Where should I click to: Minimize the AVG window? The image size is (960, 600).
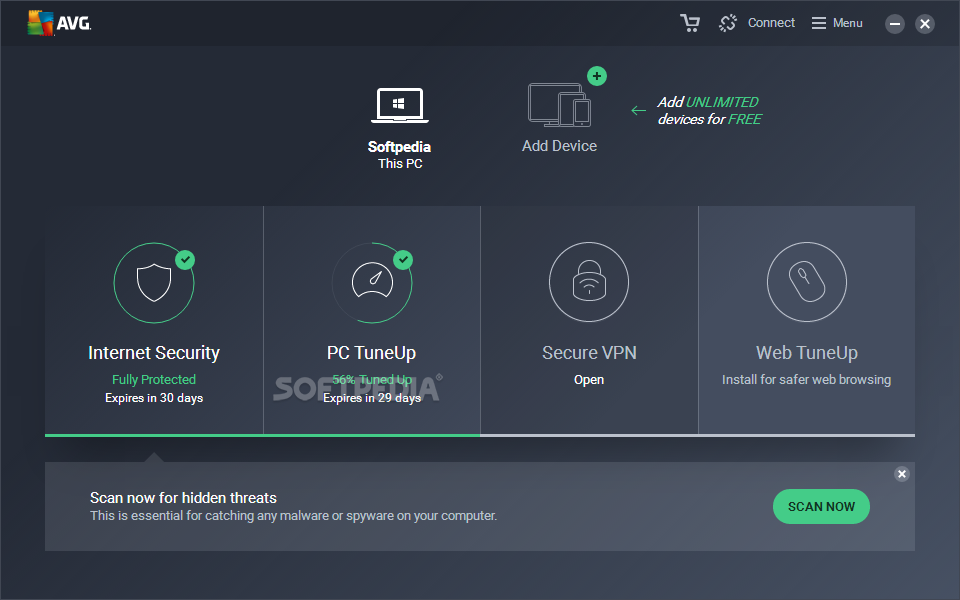click(x=894, y=24)
